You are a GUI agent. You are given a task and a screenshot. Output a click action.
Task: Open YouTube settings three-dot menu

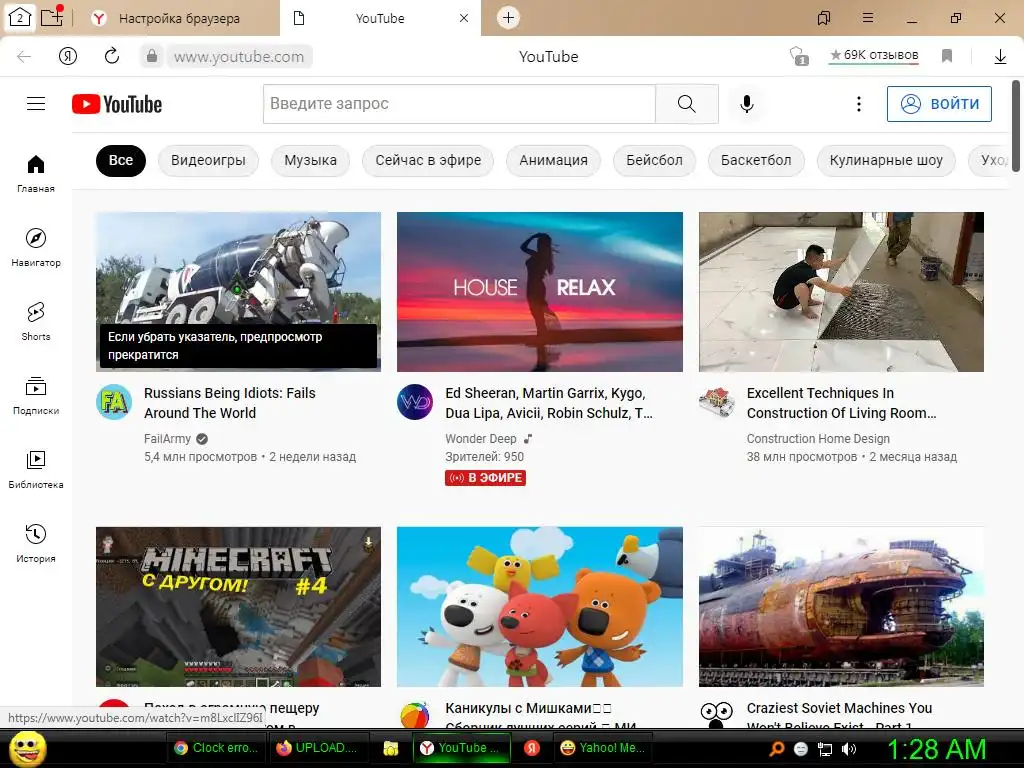point(858,104)
